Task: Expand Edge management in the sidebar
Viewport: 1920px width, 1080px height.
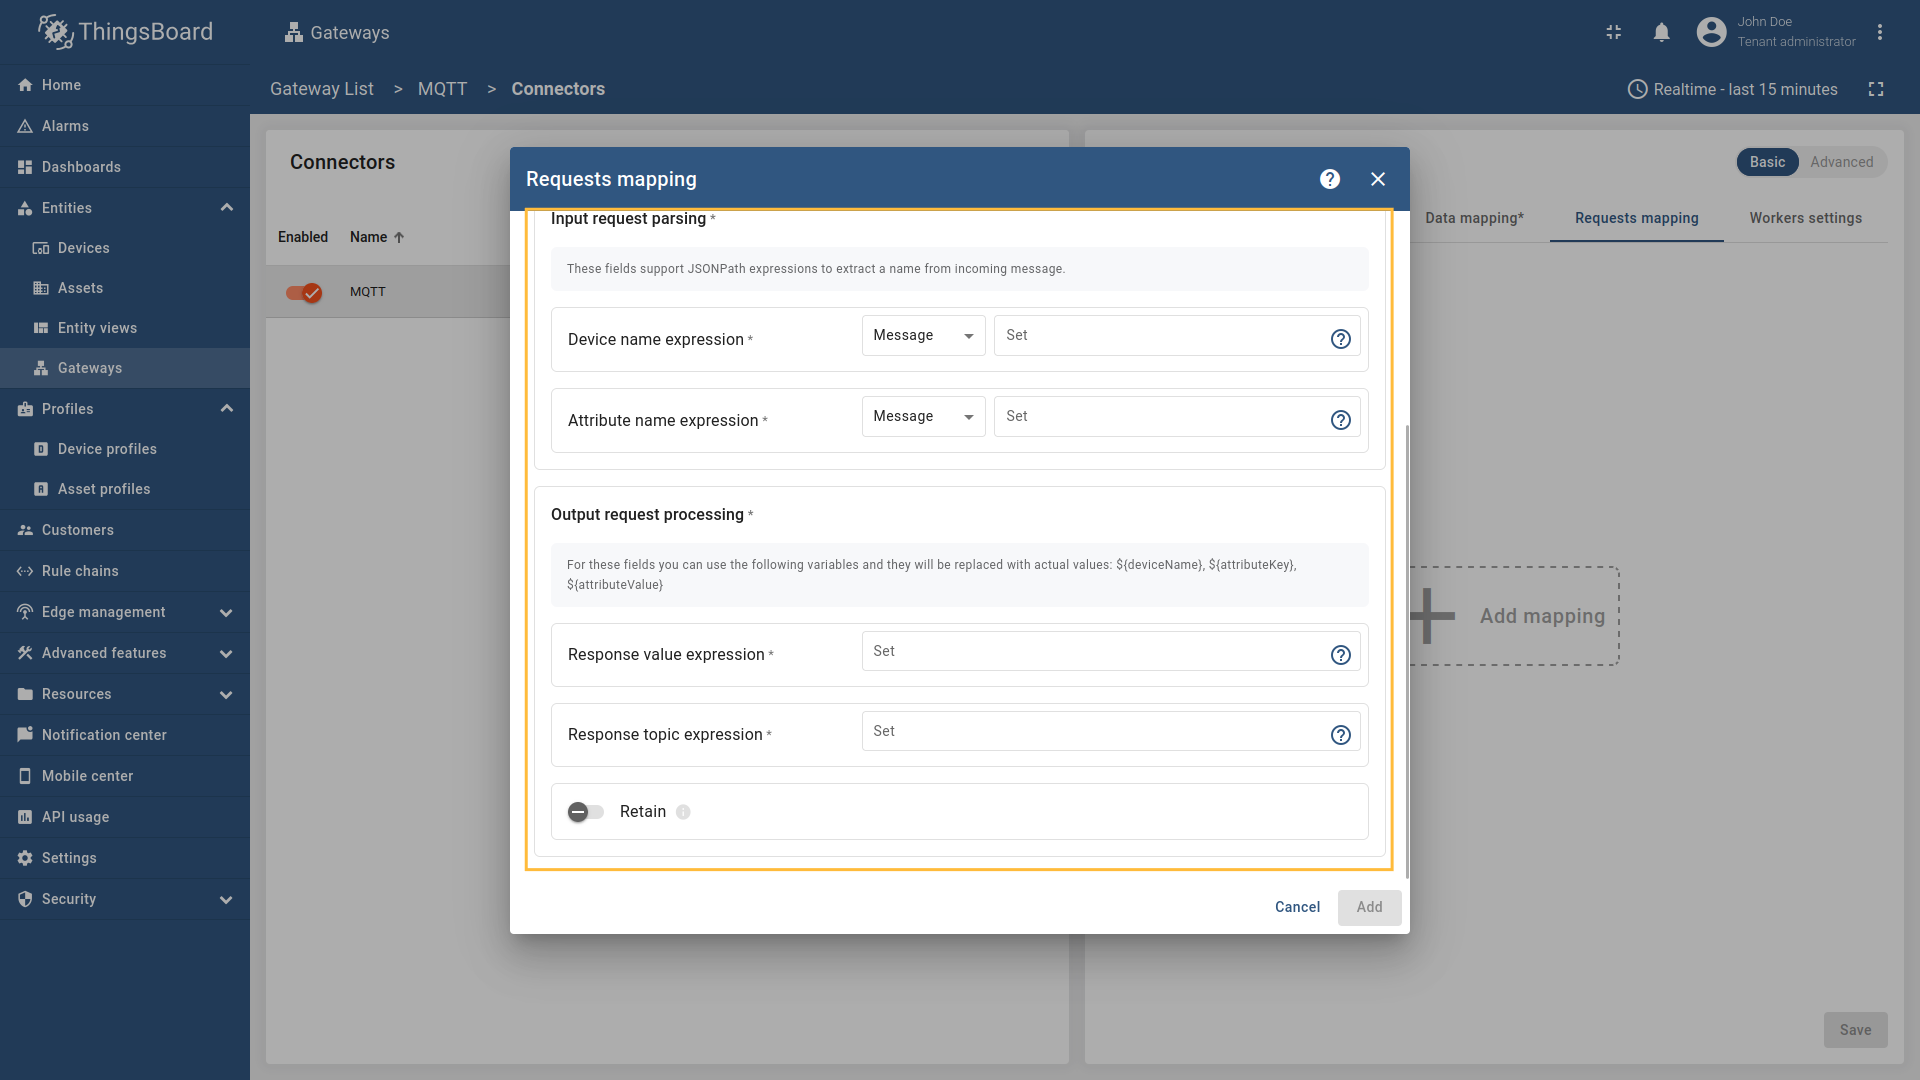Action: coord(227,612)
